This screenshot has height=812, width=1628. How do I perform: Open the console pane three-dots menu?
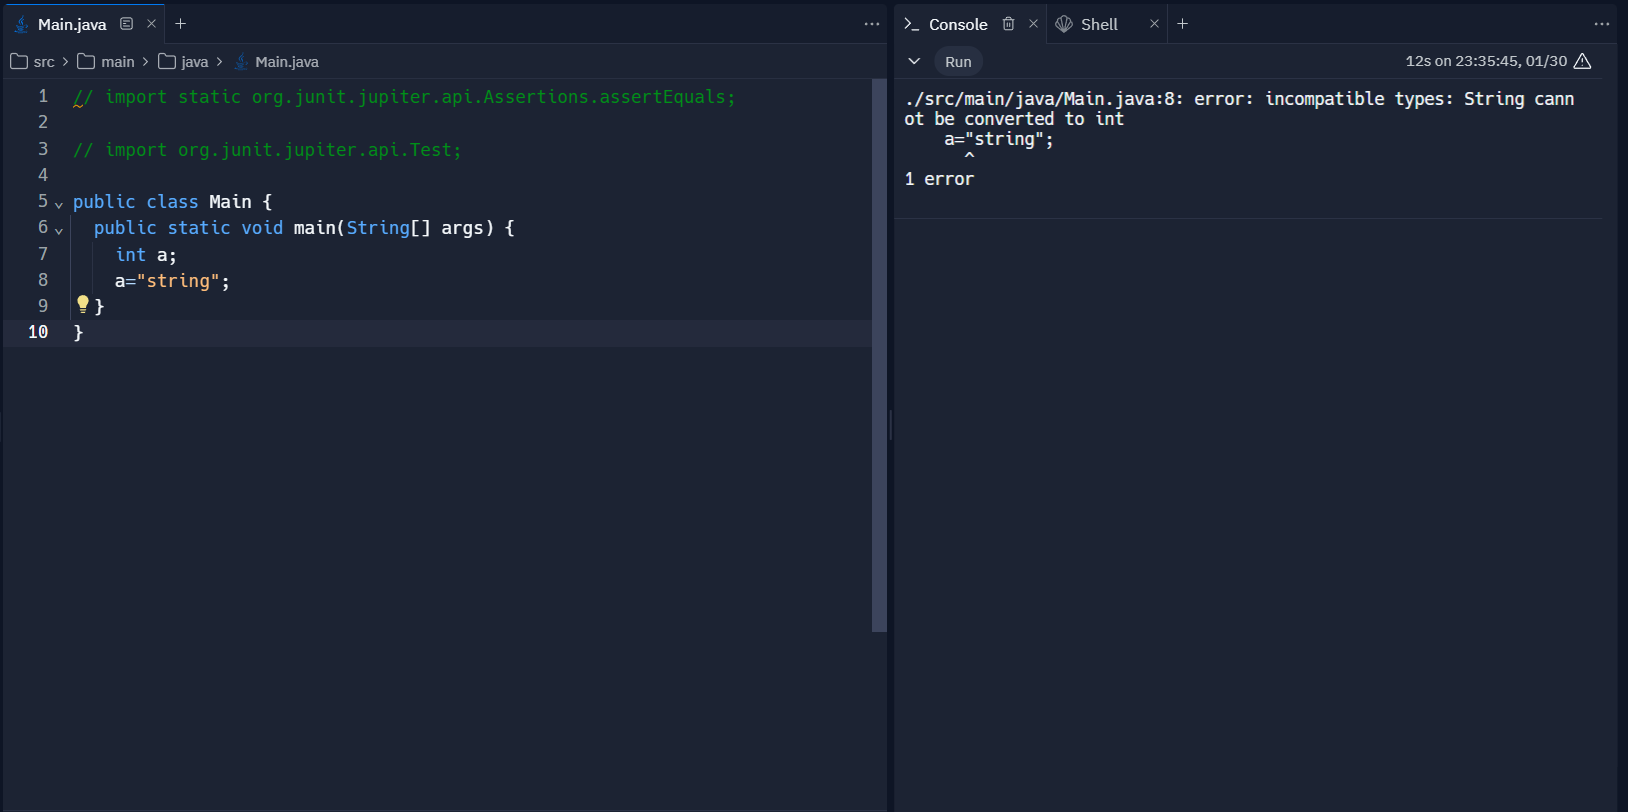(x=1602, y=24)
